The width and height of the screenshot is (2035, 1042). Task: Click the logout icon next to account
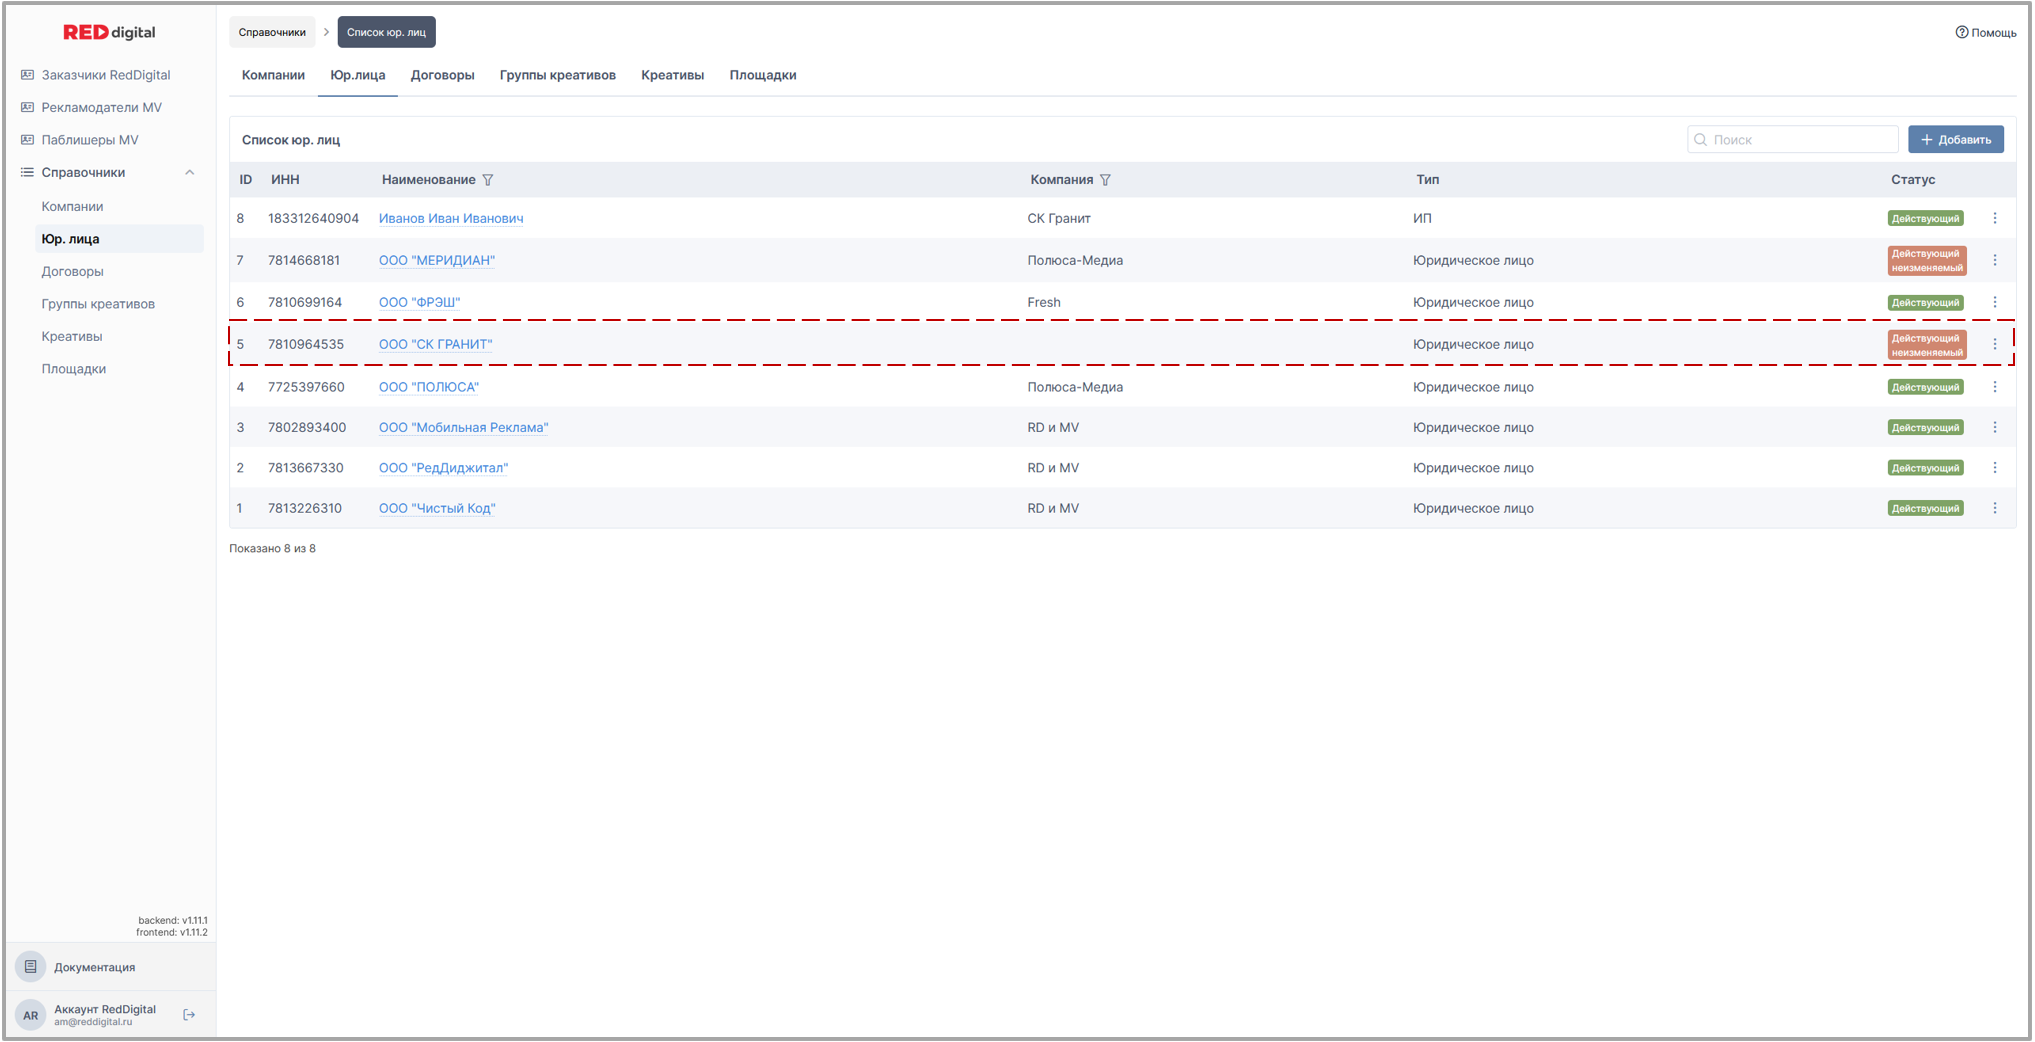[x=189, y=1015]
